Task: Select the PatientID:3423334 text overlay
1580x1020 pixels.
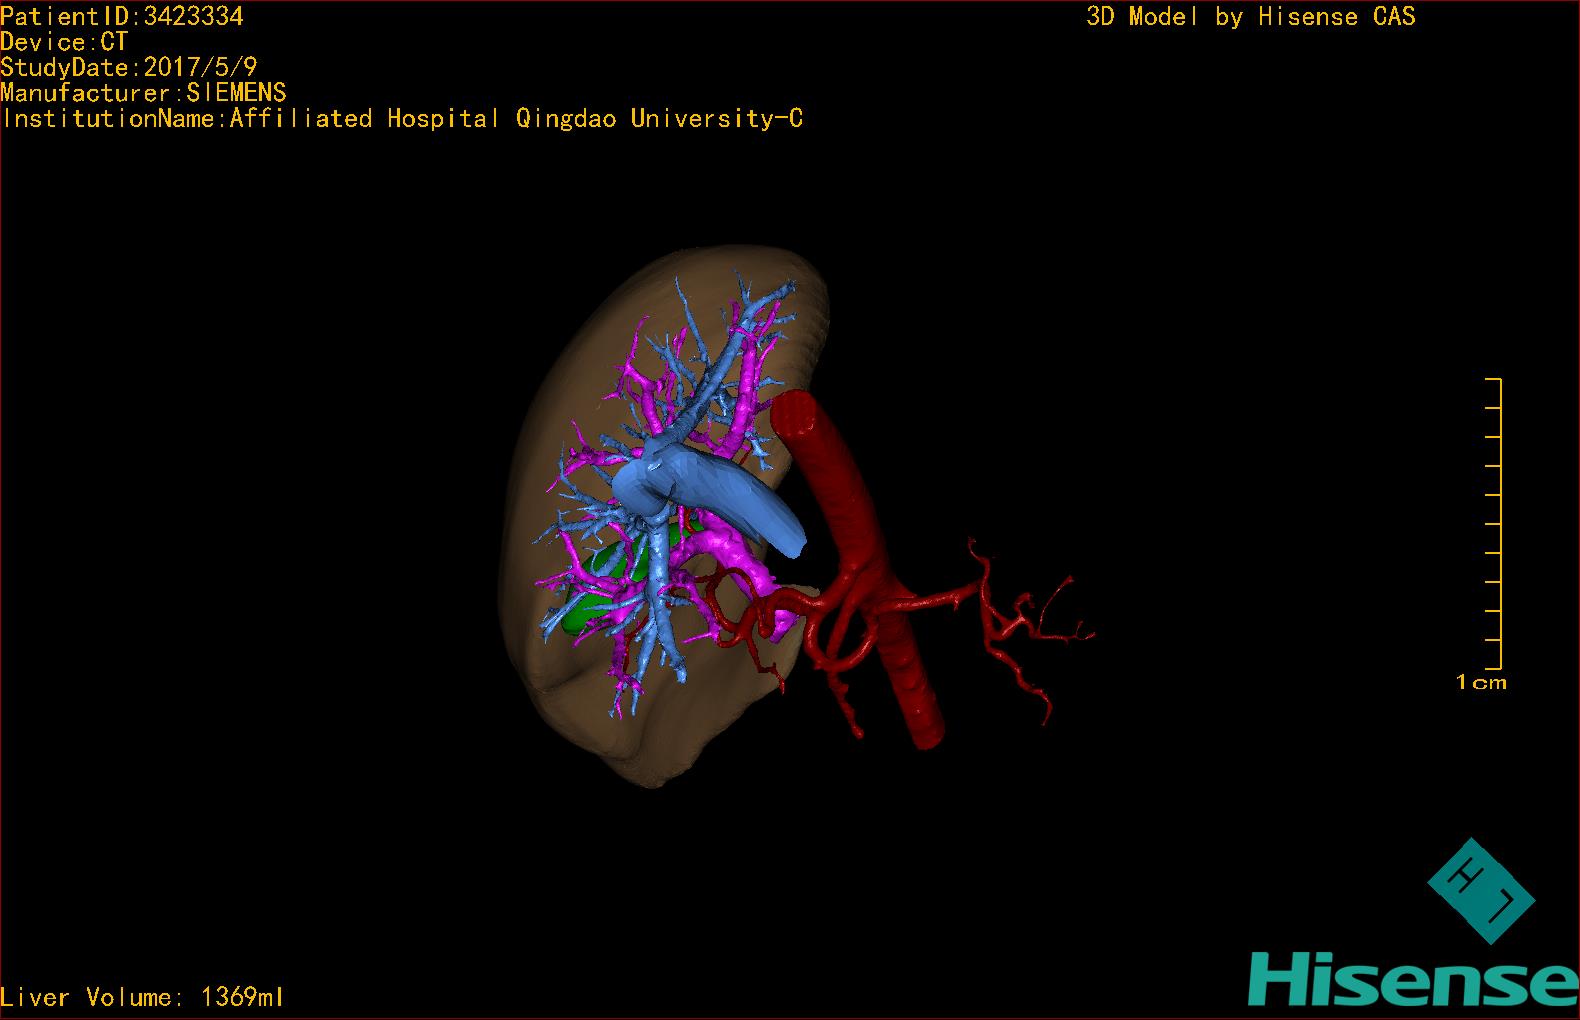Action: pos(122,16)
